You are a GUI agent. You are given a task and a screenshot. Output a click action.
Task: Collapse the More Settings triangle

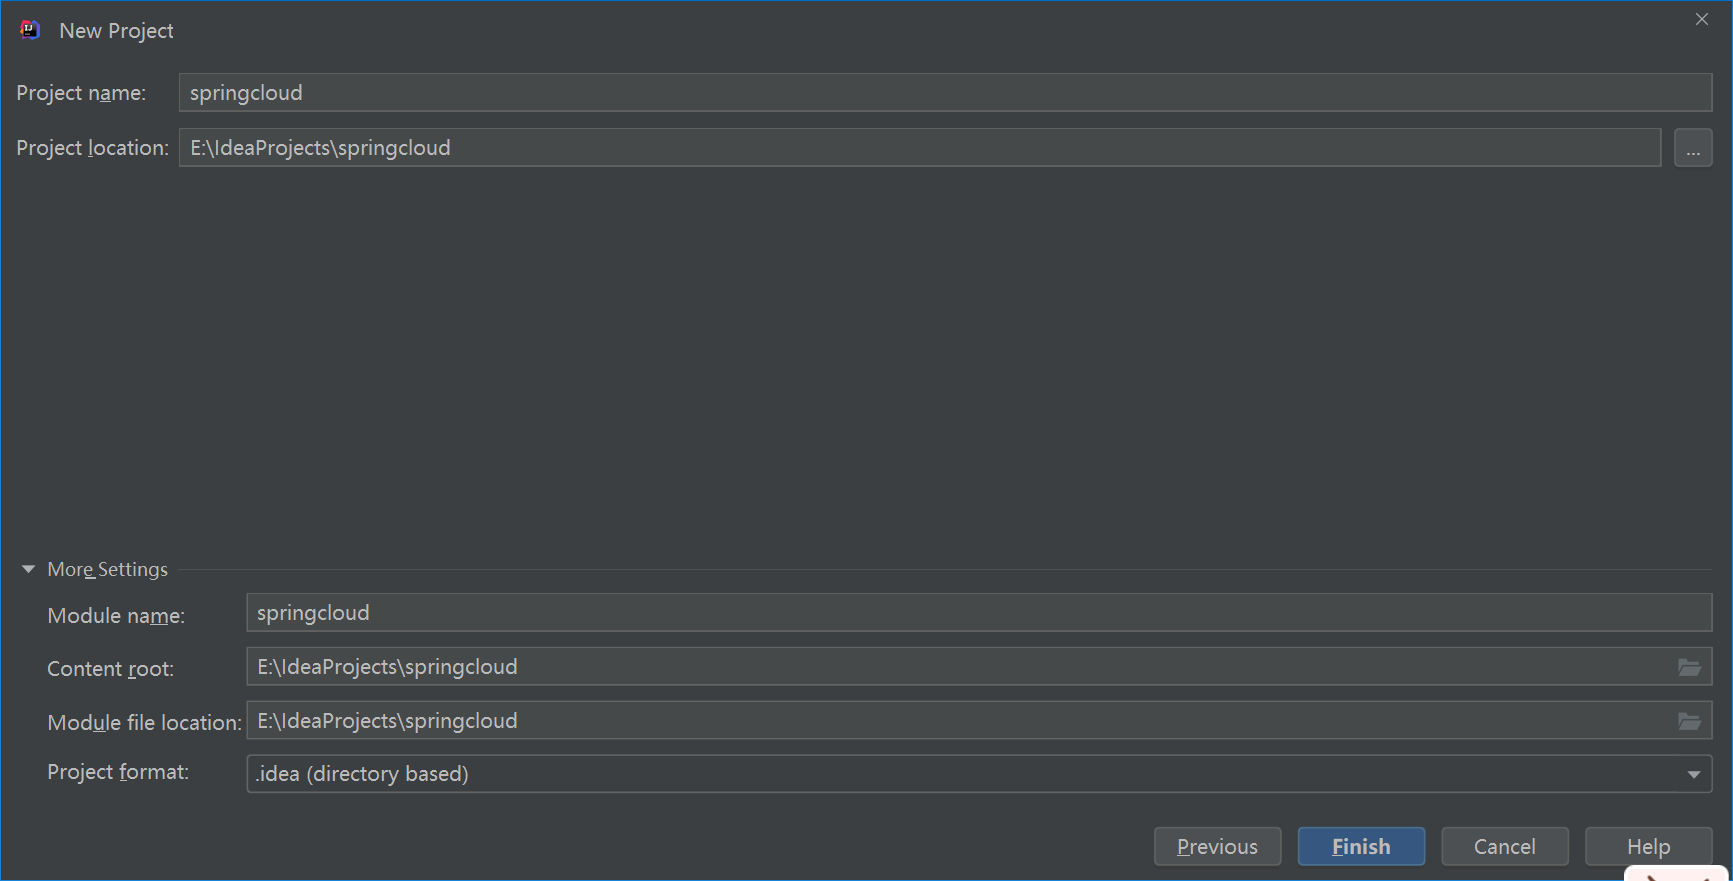[x=28, y=569]
